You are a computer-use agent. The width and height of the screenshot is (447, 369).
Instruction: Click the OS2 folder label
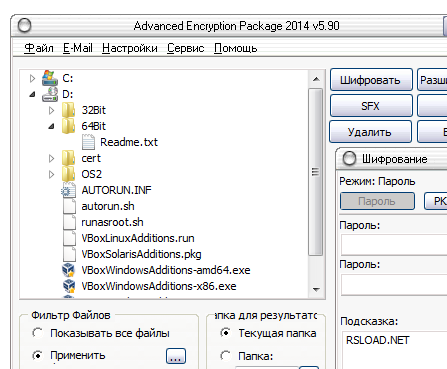click(92, 174)
